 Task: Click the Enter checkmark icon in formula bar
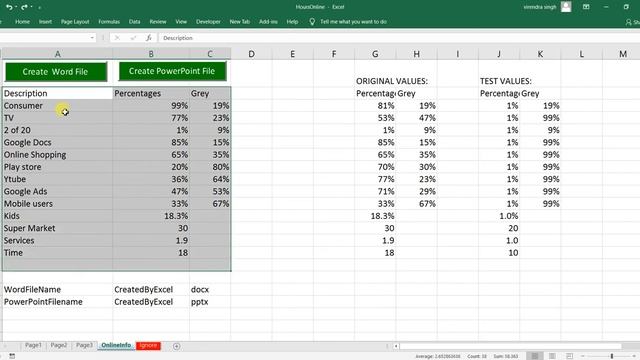pos(133,38)
